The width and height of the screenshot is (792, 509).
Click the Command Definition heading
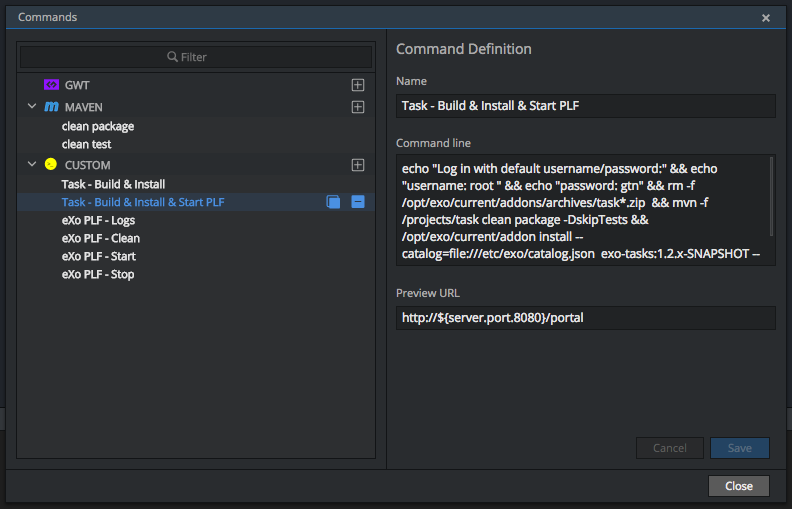coord(464,49)
